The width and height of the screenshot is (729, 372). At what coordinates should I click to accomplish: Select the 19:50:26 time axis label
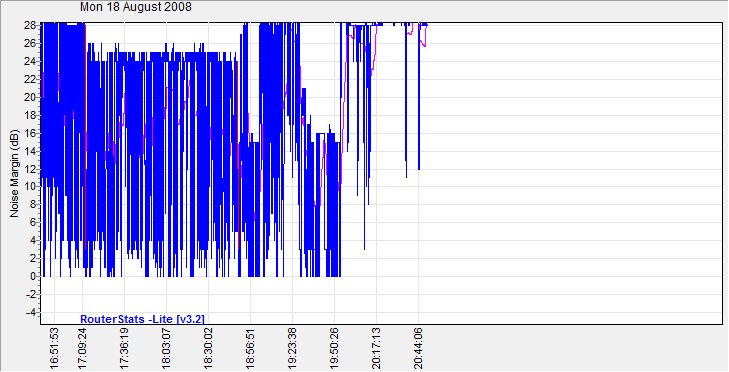pyautogui.click(x=334, y=349)
